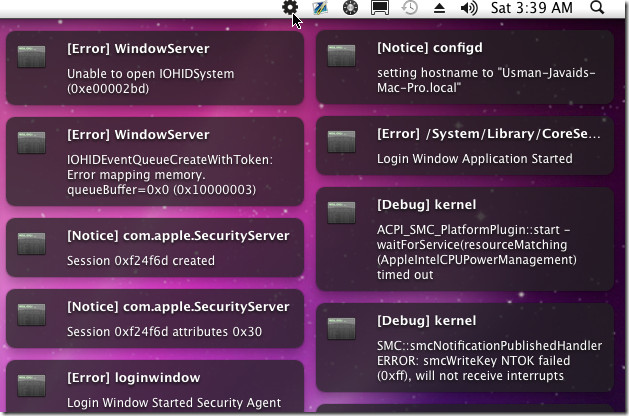Click '[Debug] kernel' title above ACPI_SMC_PlatformPlugin

click(426, 205)
